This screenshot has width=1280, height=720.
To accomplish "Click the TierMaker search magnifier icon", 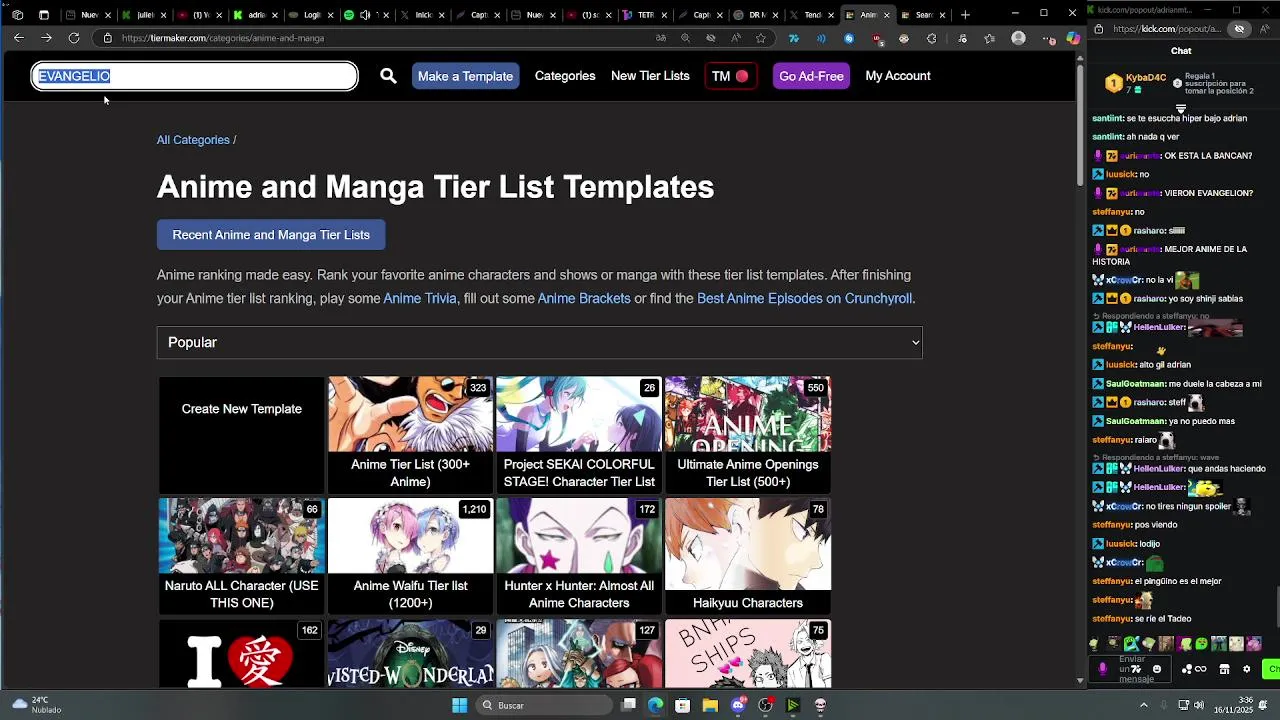I will tap(388, 76).
